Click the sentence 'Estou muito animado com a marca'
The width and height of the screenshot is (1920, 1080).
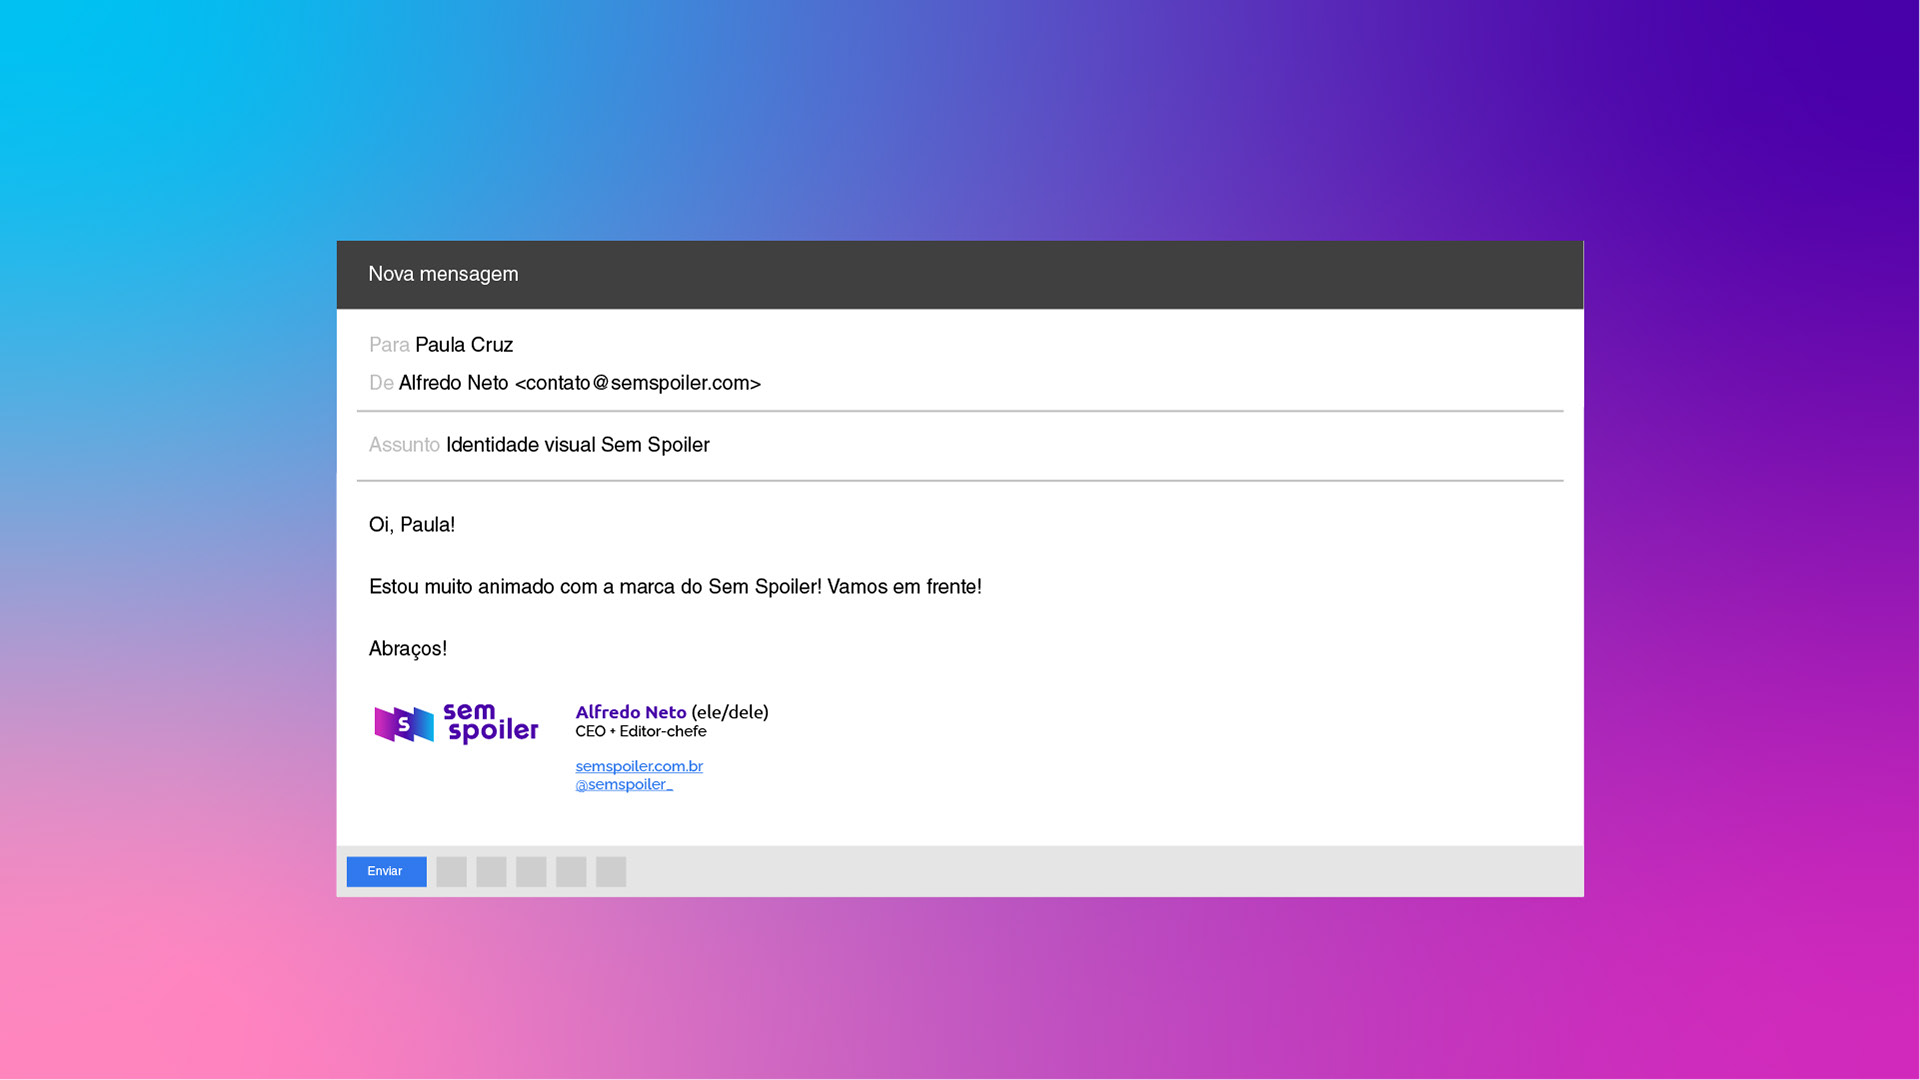[675, 587]
